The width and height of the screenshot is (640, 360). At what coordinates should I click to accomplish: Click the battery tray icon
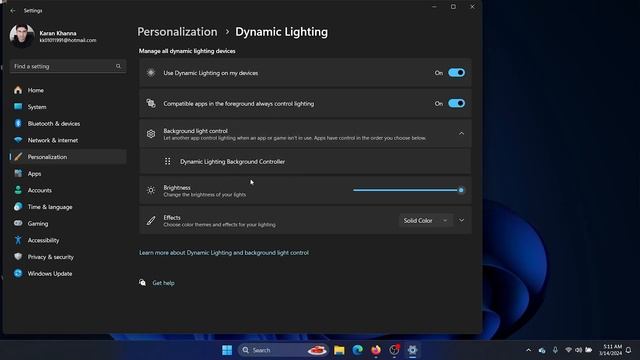coord(589,350)
